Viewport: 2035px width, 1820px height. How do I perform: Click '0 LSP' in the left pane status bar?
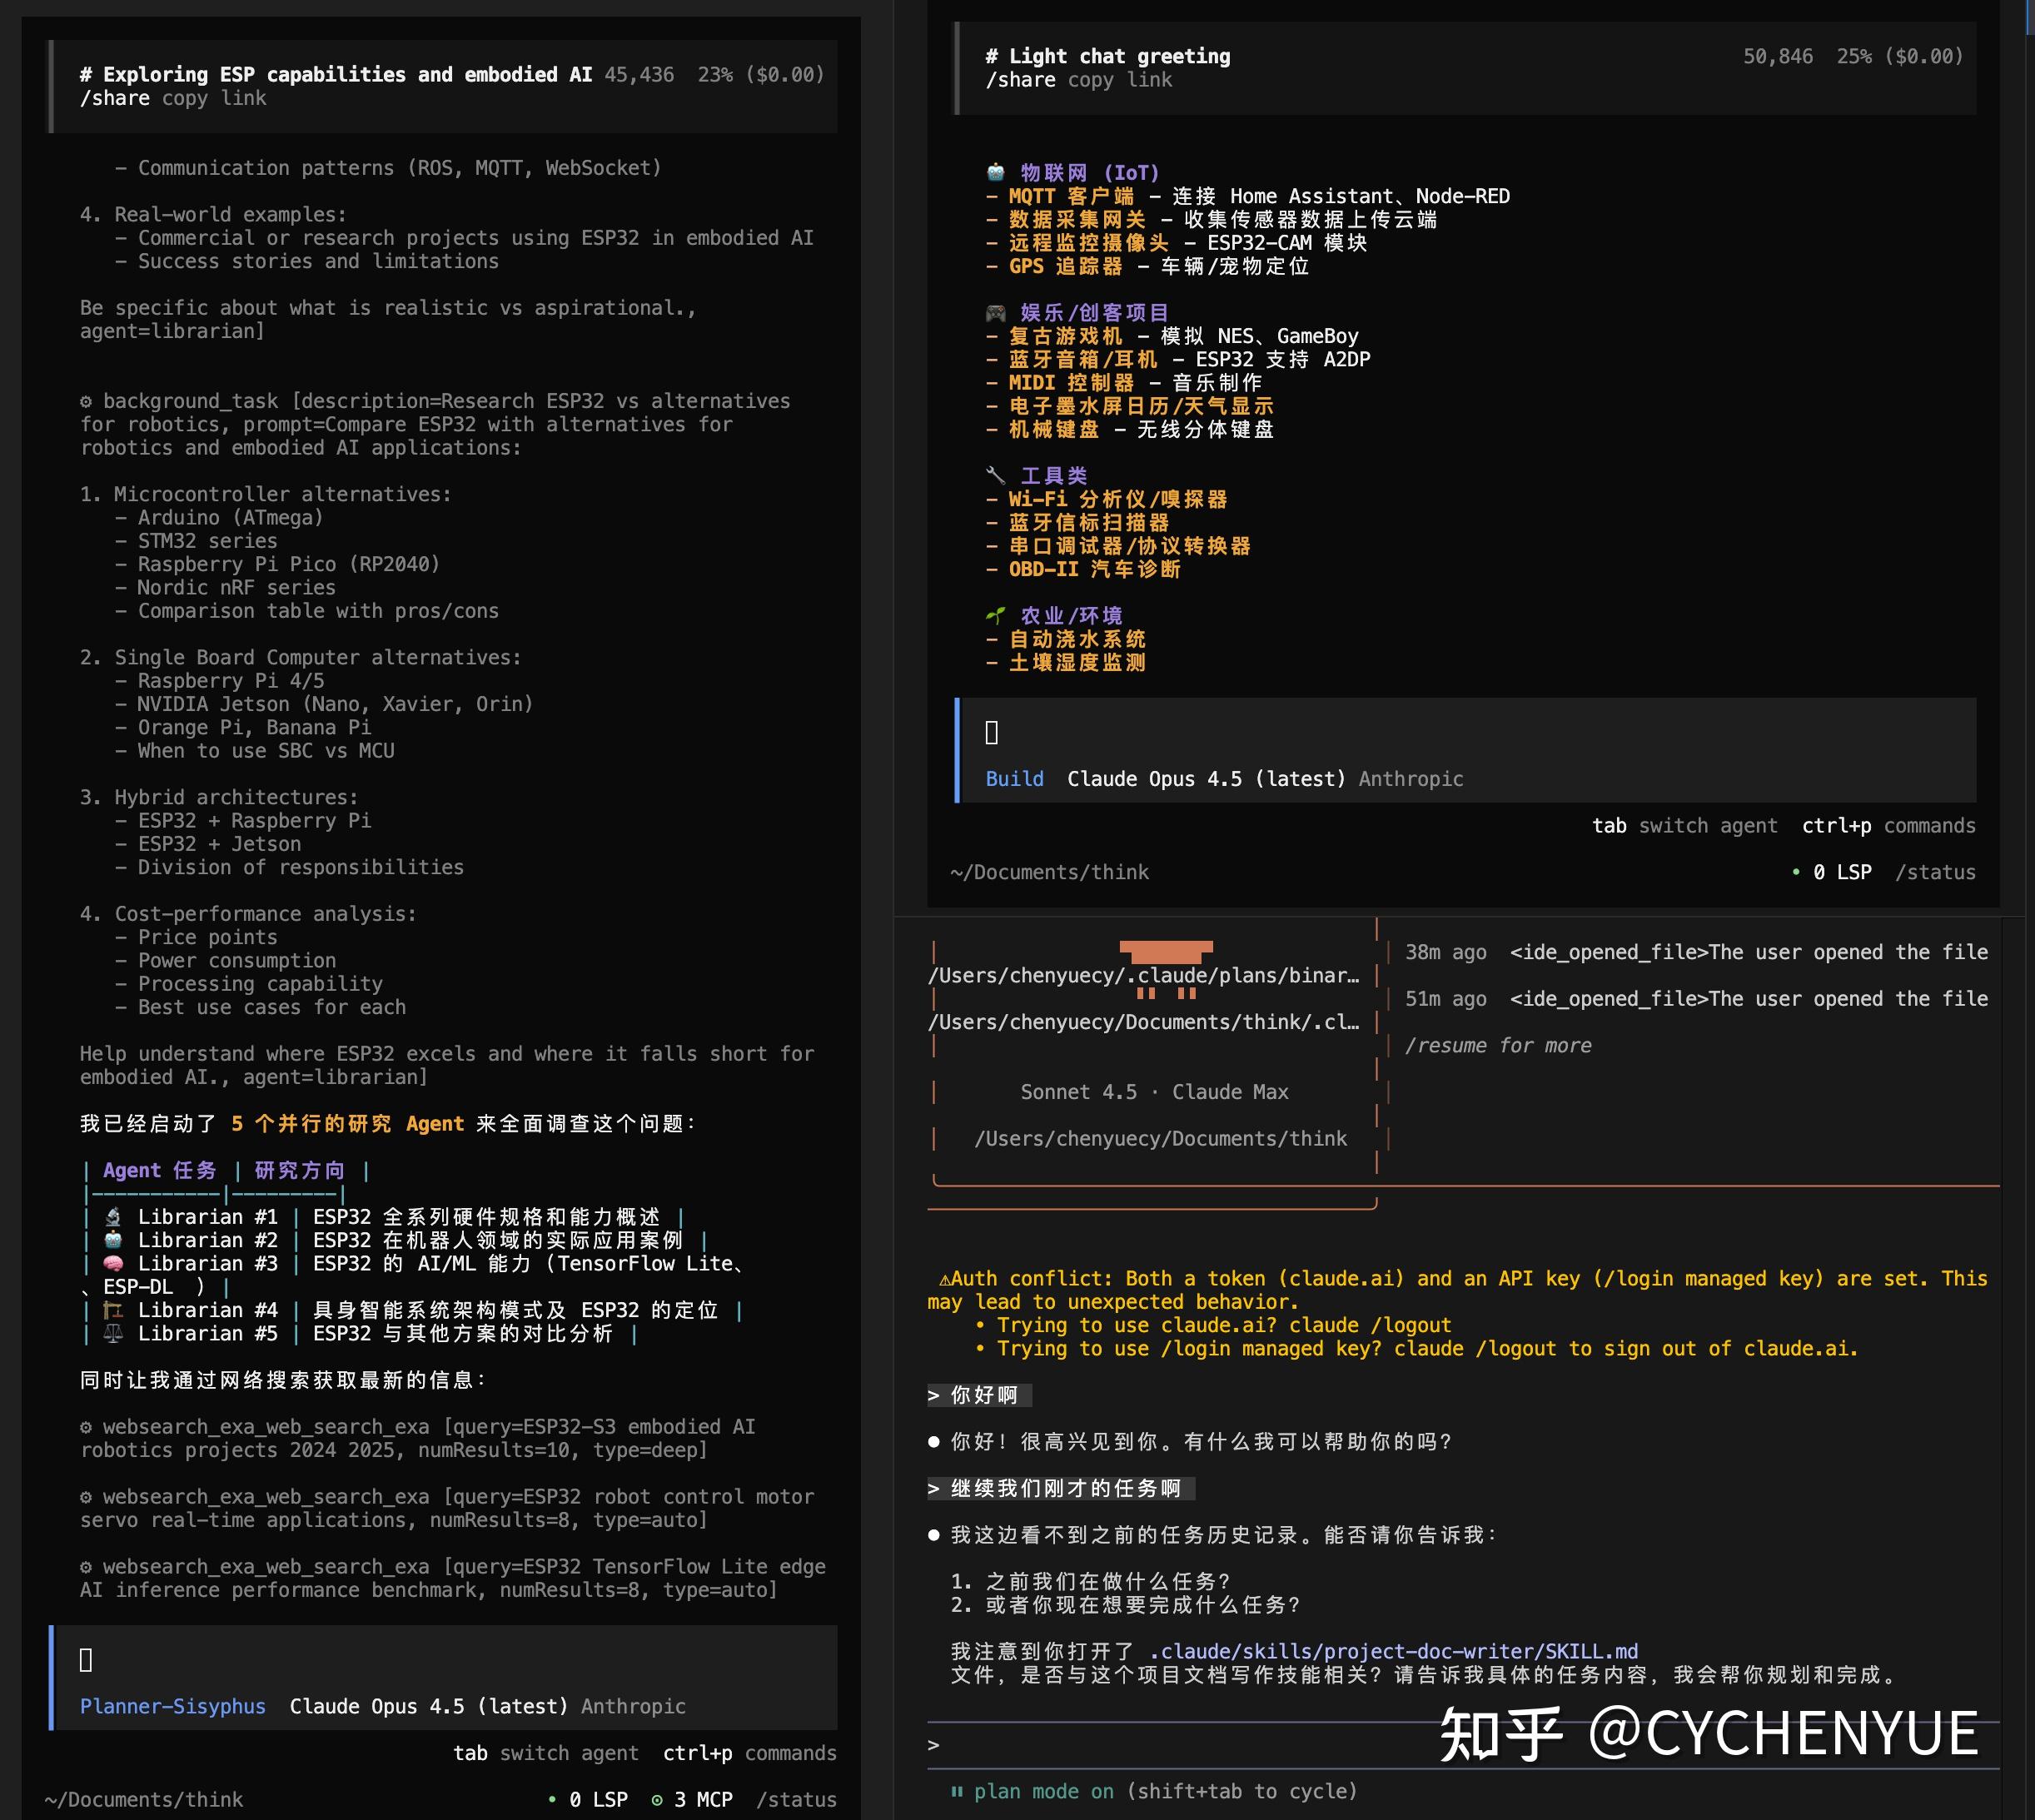tap(598, 1799)
